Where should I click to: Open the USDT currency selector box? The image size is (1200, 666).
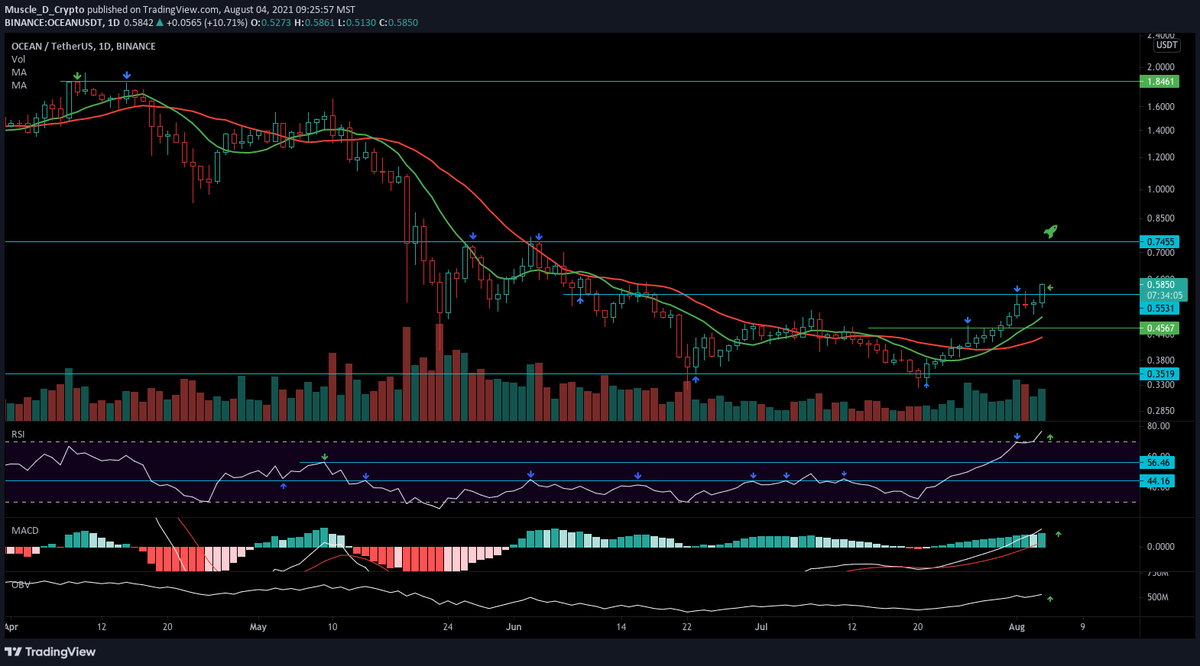tap(1167, 45)
